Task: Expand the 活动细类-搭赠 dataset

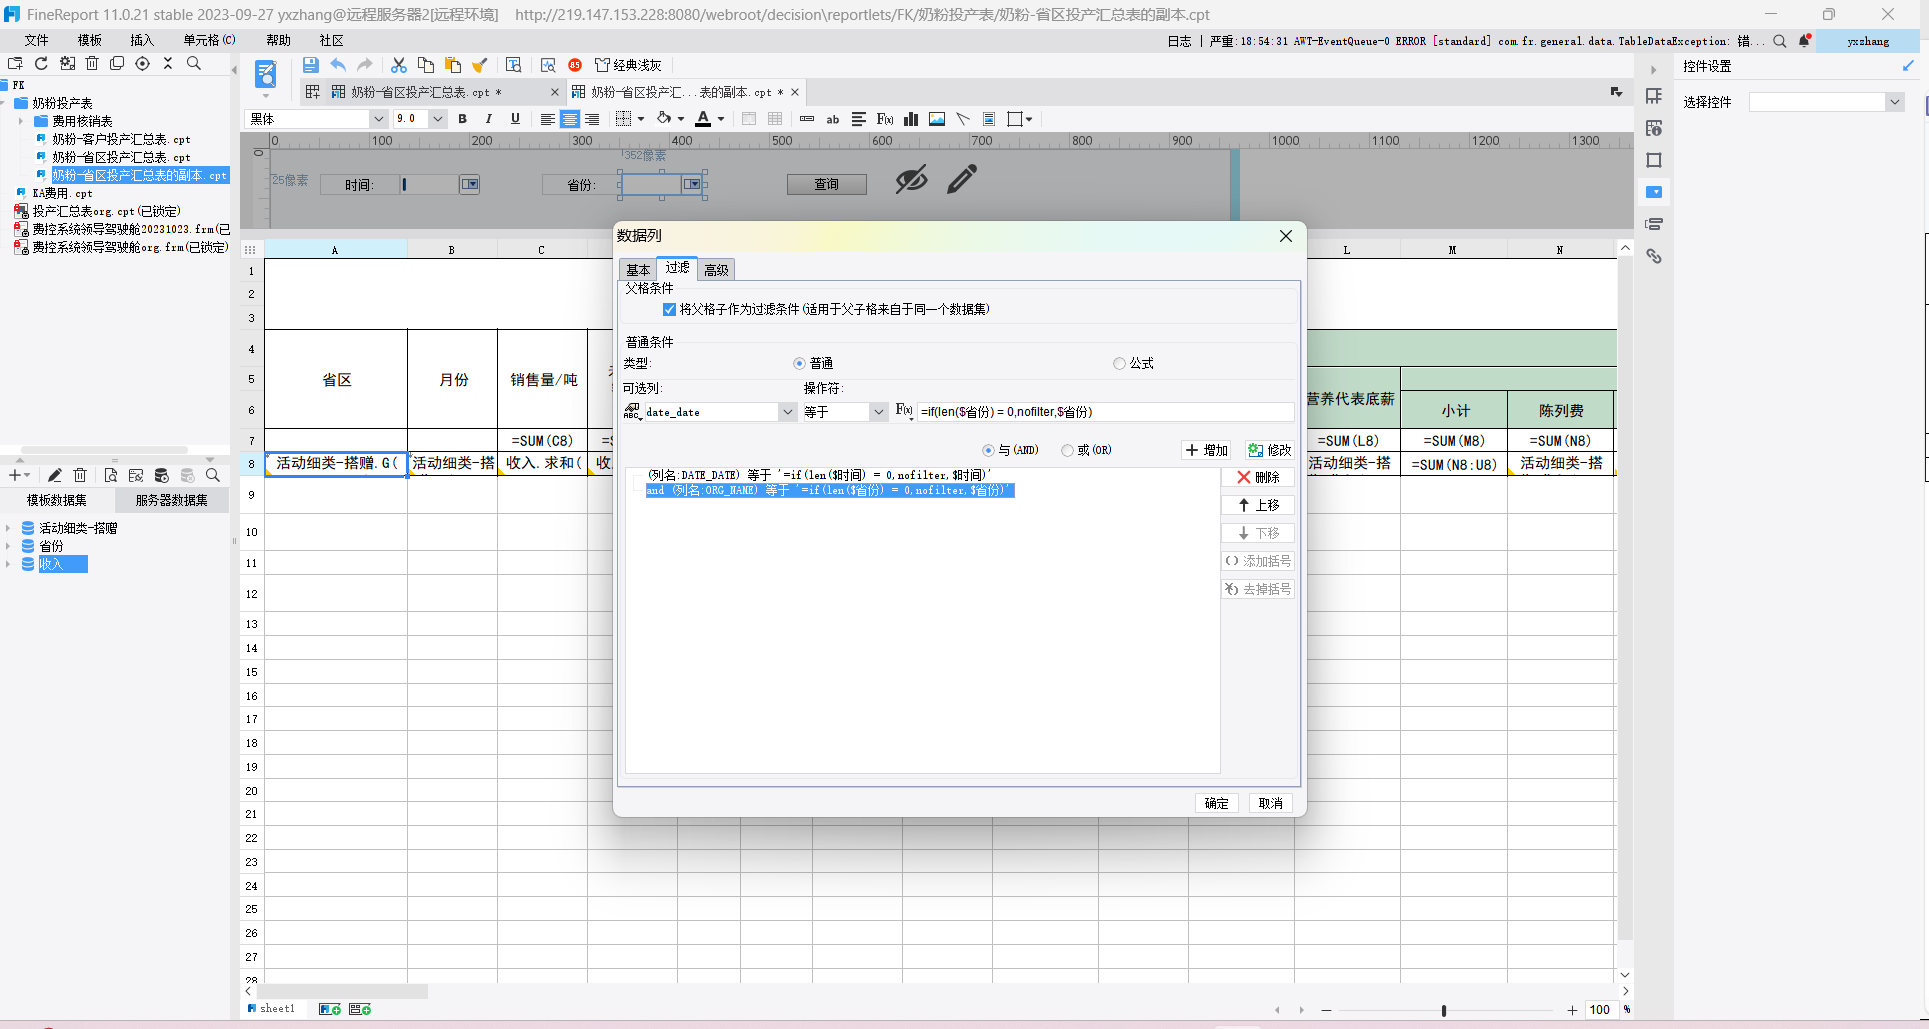Action: [8, 528]
